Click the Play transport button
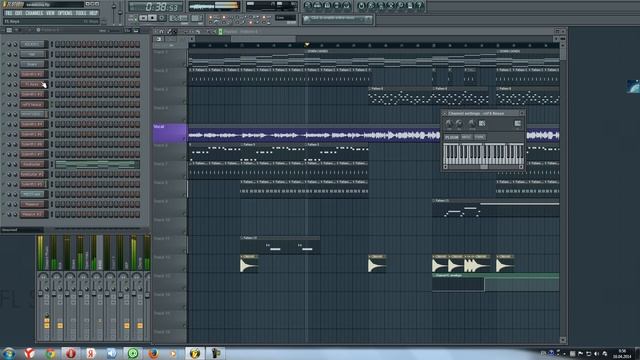 (143, 18)
